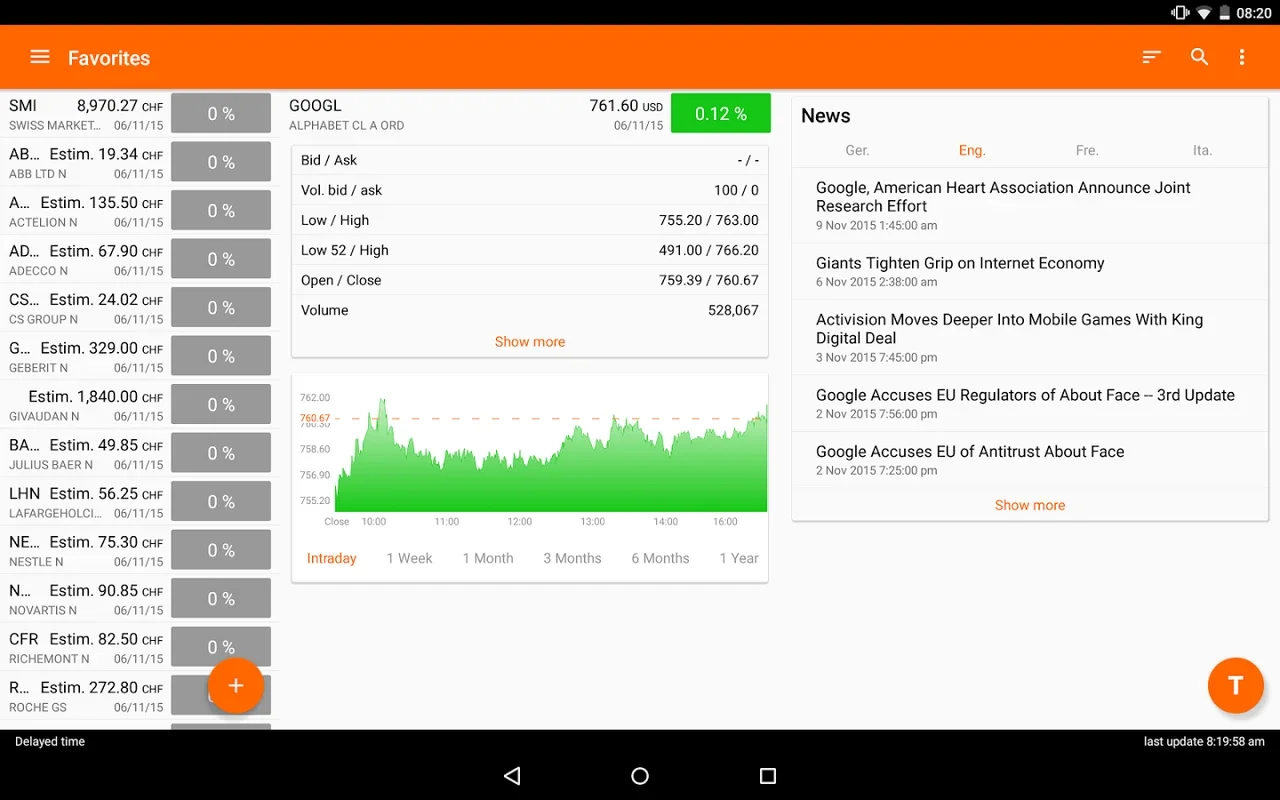Screen dimensions: 1280x800
Task: Toggle ABB LTD N percent button
Action: (221, 162)
